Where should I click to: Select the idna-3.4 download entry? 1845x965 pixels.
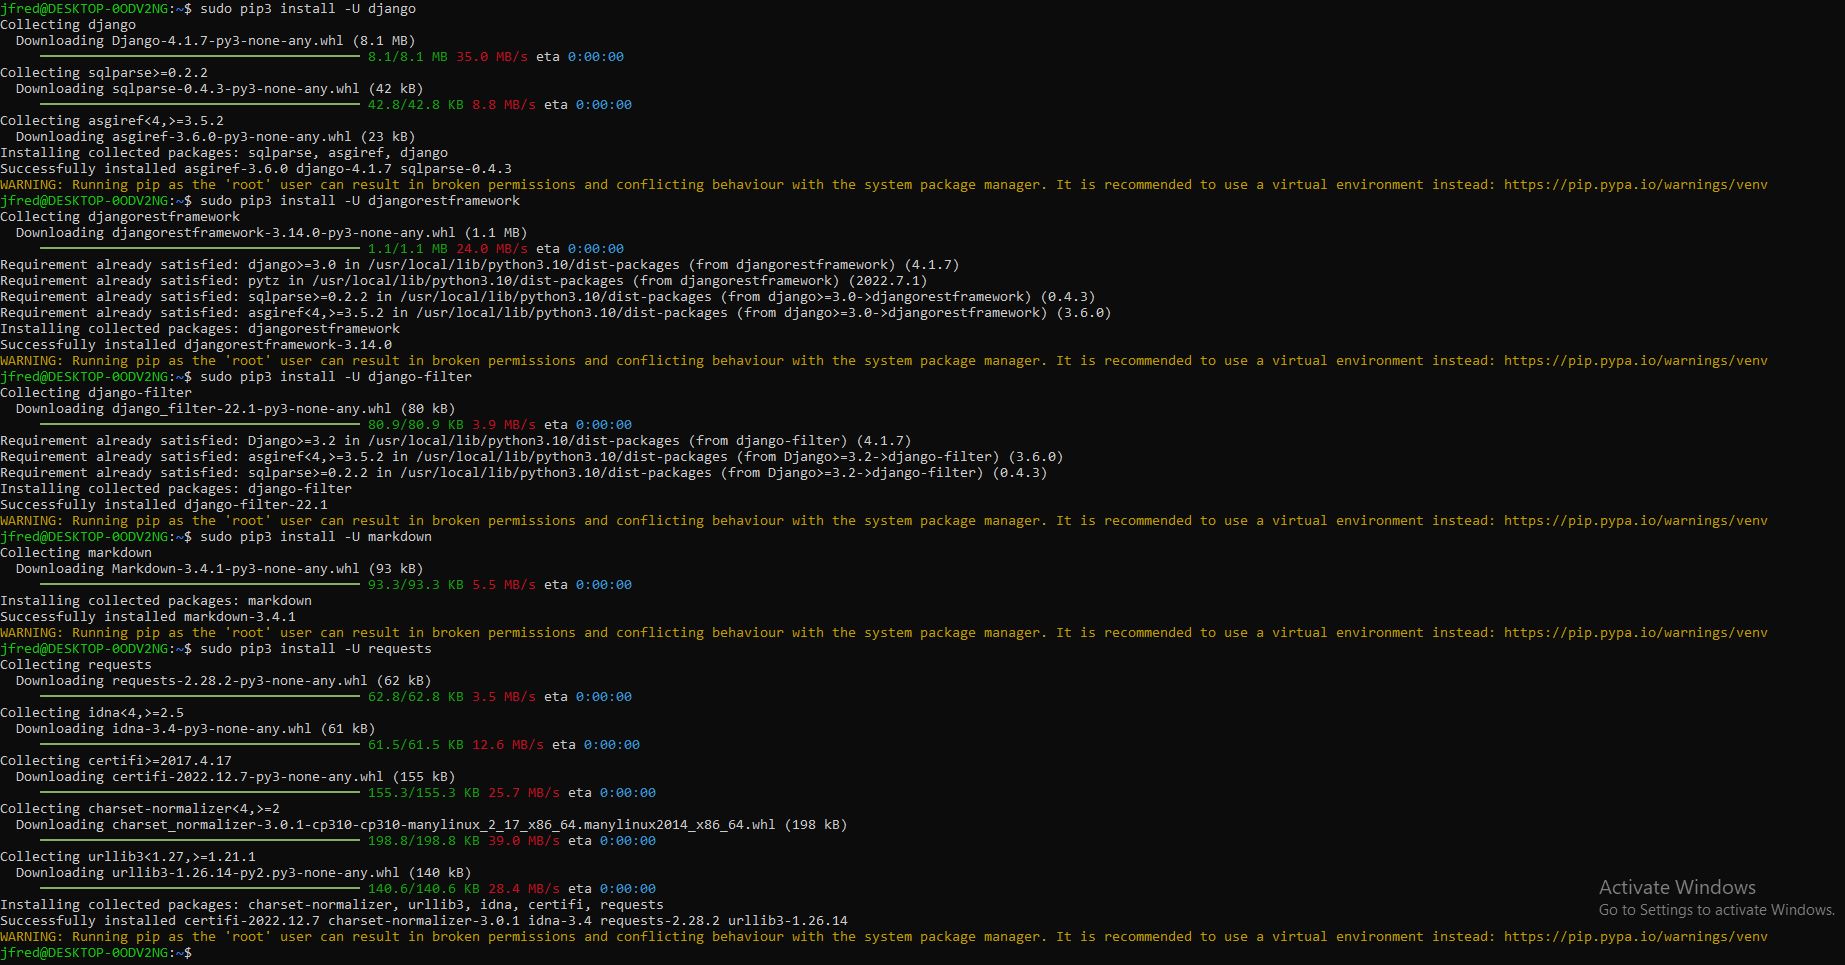[x=190, y=728]
